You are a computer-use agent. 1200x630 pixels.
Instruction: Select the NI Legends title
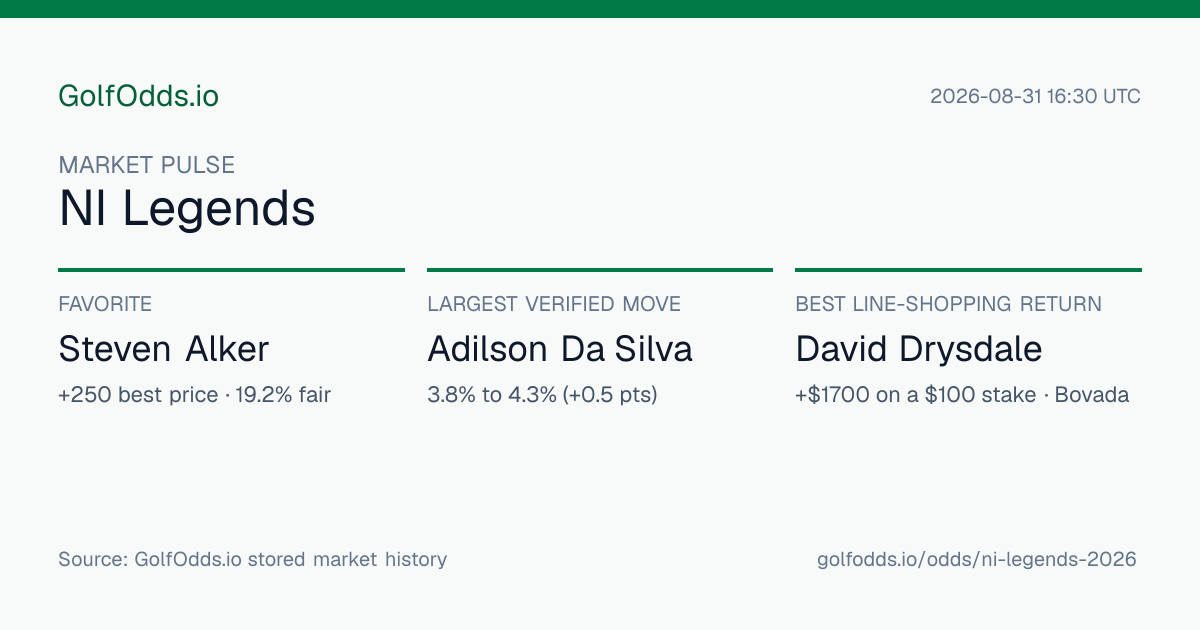187,209
